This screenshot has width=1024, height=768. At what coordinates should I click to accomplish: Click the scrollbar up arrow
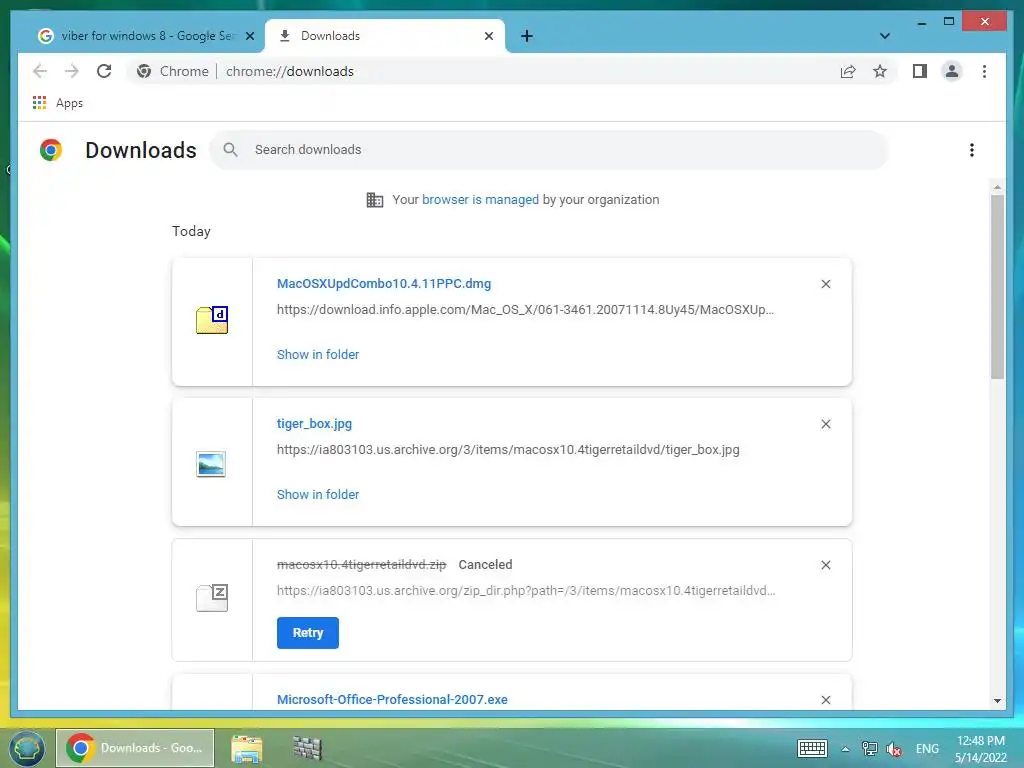[x=997, y=187]
